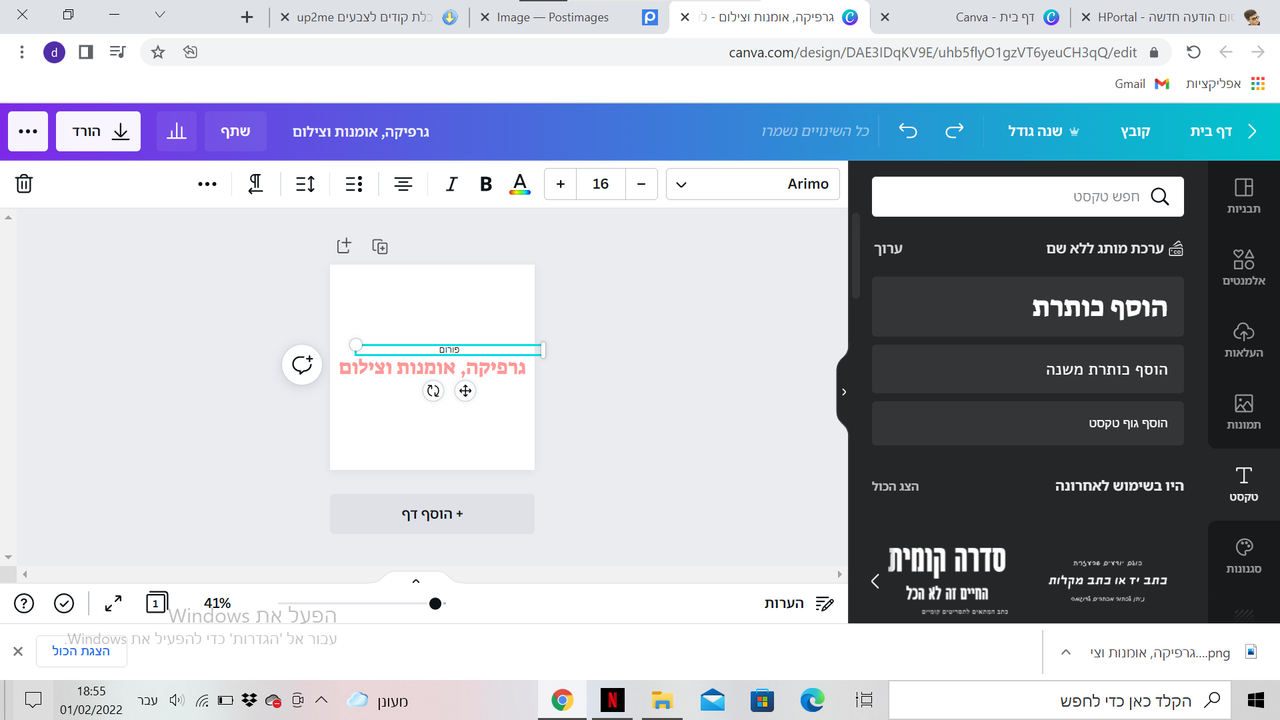Screen dimensions: 1280x720
Task: Undo last action
Action: [908, 131]
